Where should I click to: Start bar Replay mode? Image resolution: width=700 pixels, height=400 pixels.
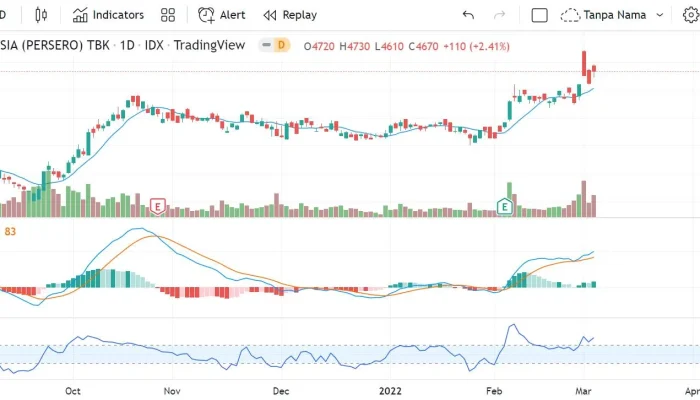(290, 15)
